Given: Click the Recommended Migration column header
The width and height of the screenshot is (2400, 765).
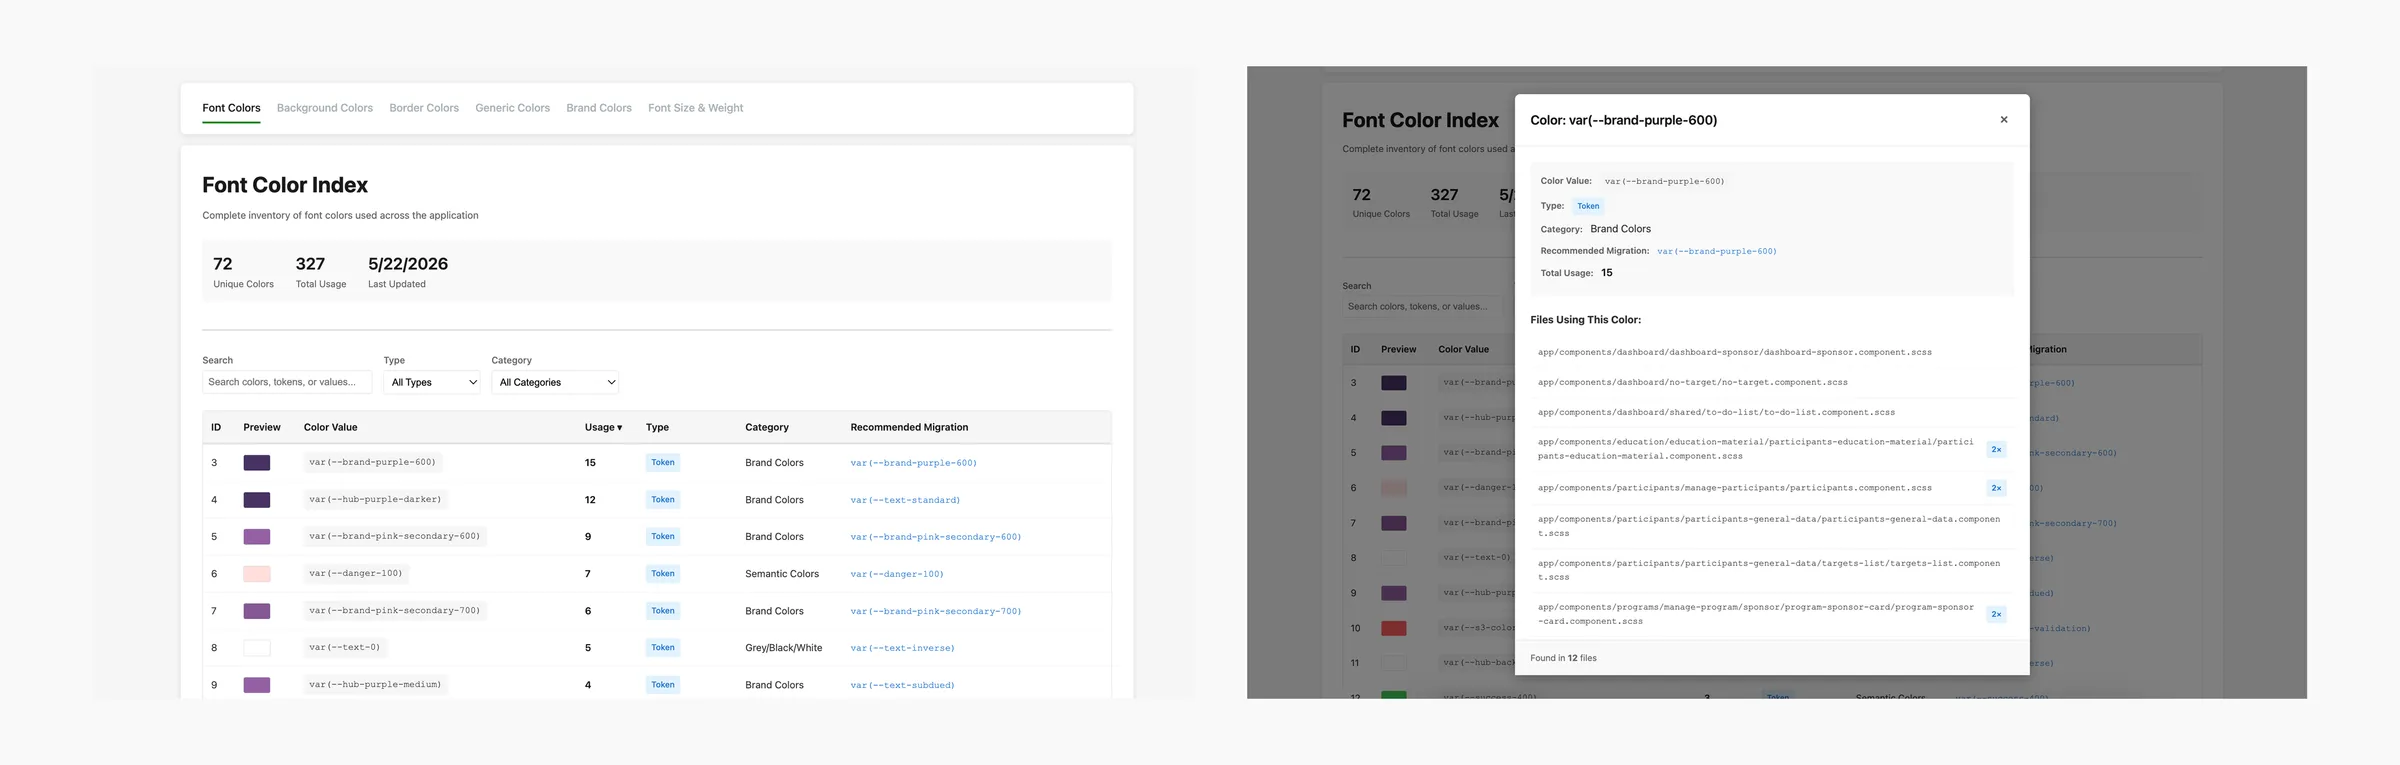Looking at the screenshot, I should point(909,427).
